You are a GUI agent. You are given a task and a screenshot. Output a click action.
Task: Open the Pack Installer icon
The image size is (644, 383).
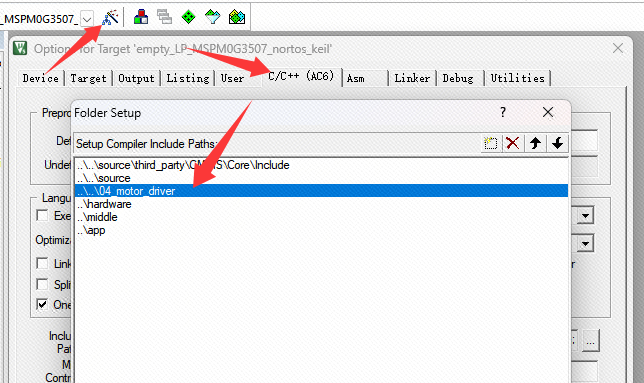coord(237,17)
